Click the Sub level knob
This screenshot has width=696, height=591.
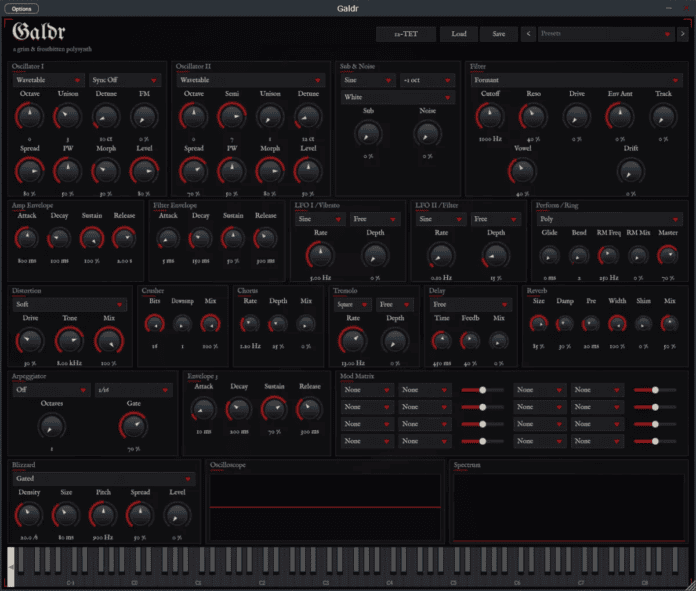tap(368, 134)
